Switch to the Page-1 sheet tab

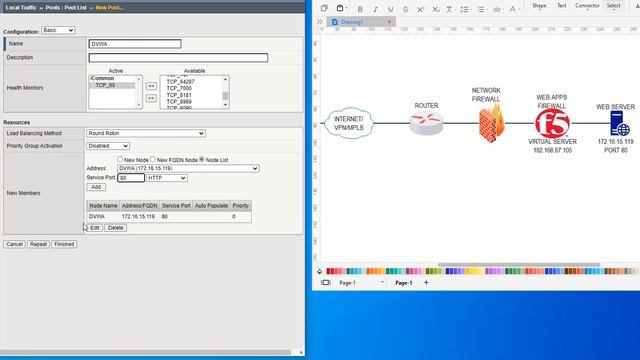[404, 282]
